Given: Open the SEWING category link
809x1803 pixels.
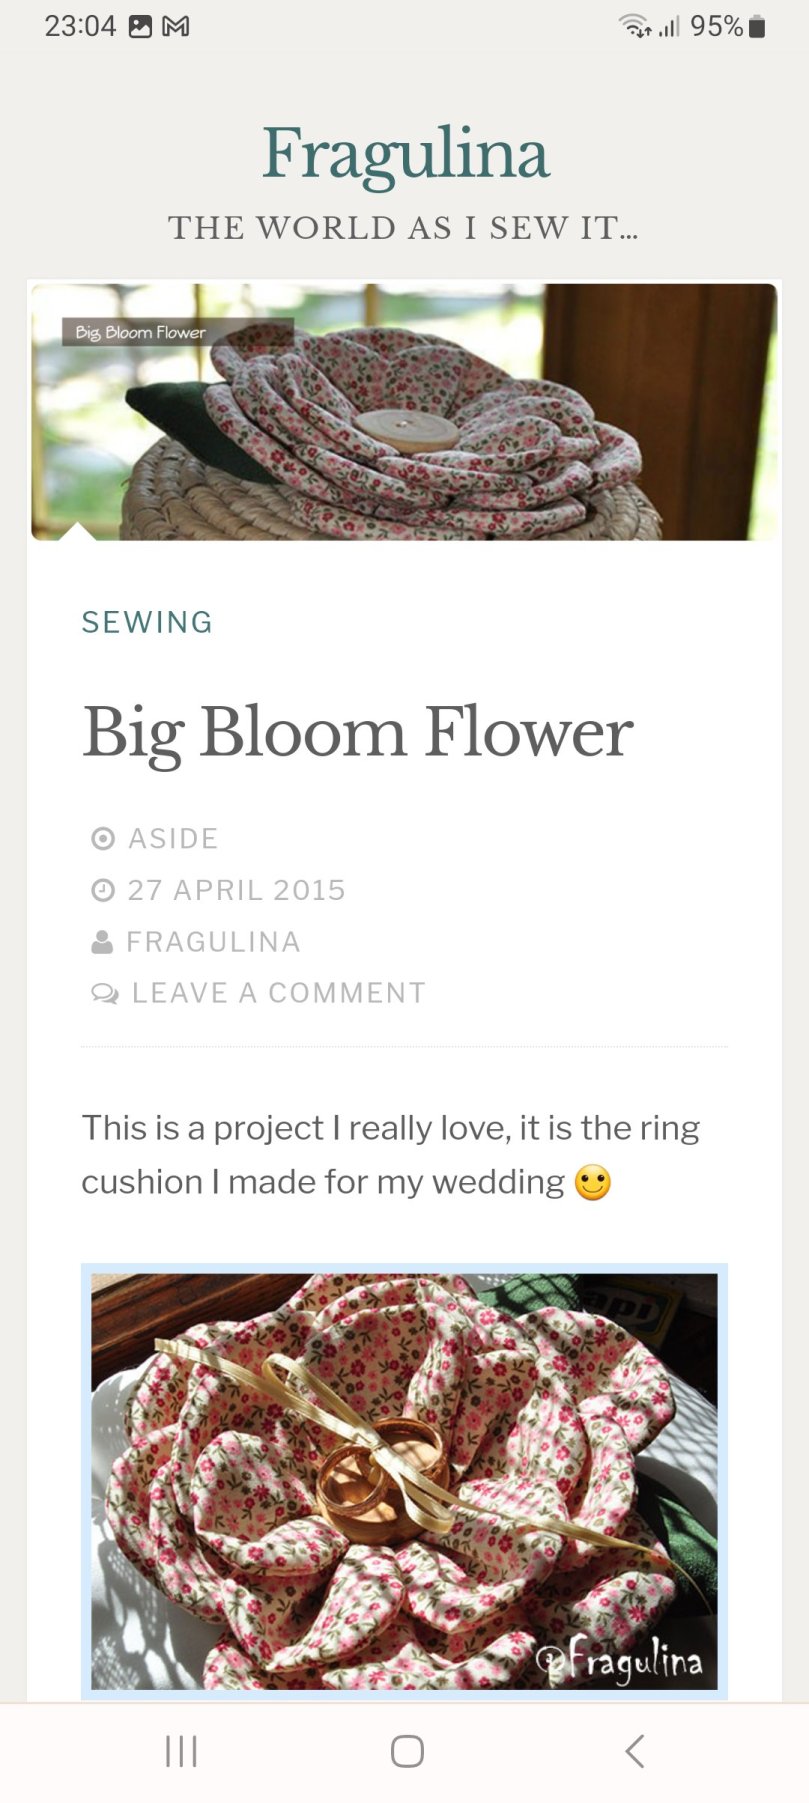Looking at the screenshot, I should (147, 622).
